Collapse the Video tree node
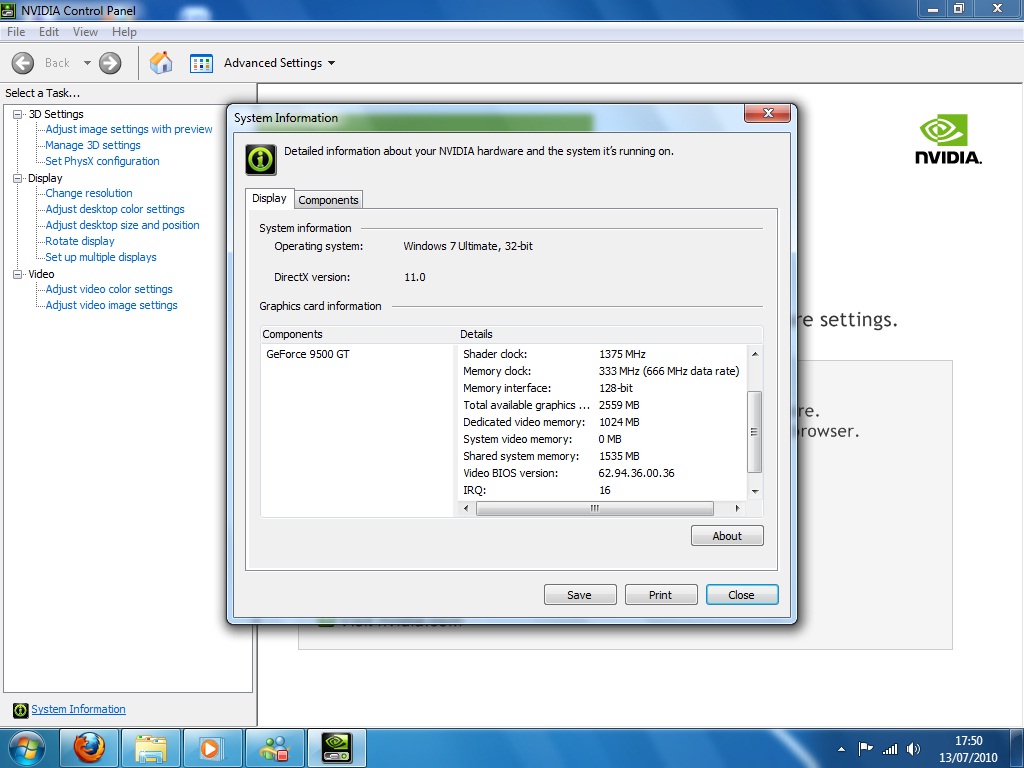1024x768 pixels. (18, 274)
